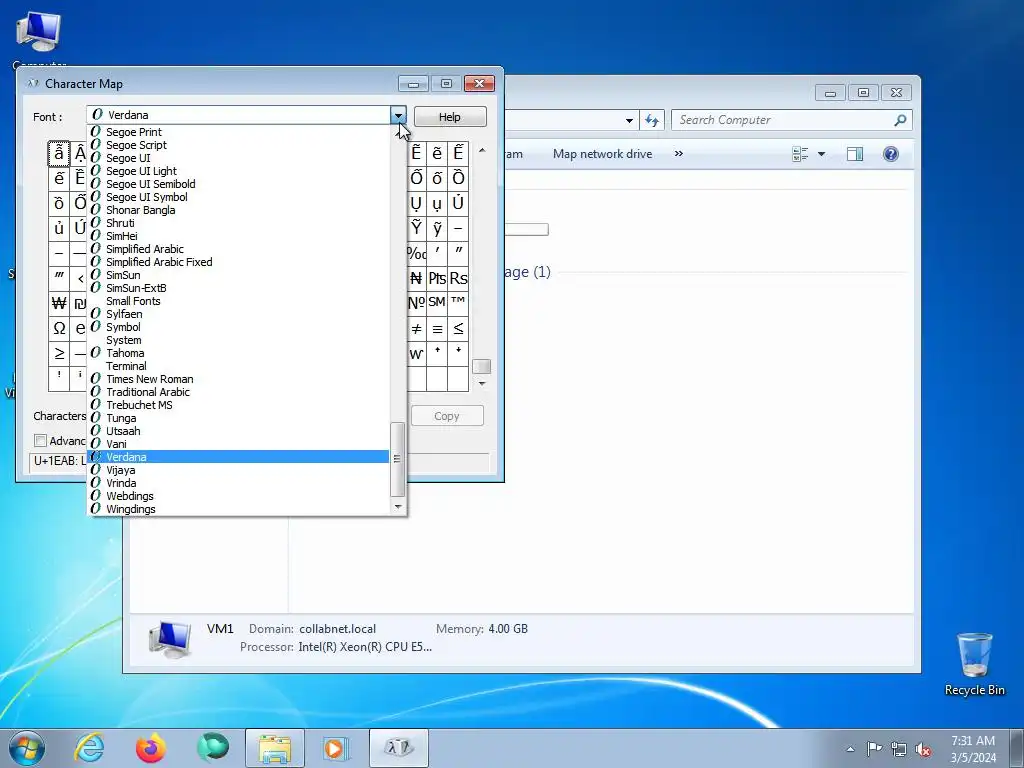Image resolution: width=1024 pixels, height=768 pixels.
Task: Select Segoe UI Light font
Action: [238, 171]
